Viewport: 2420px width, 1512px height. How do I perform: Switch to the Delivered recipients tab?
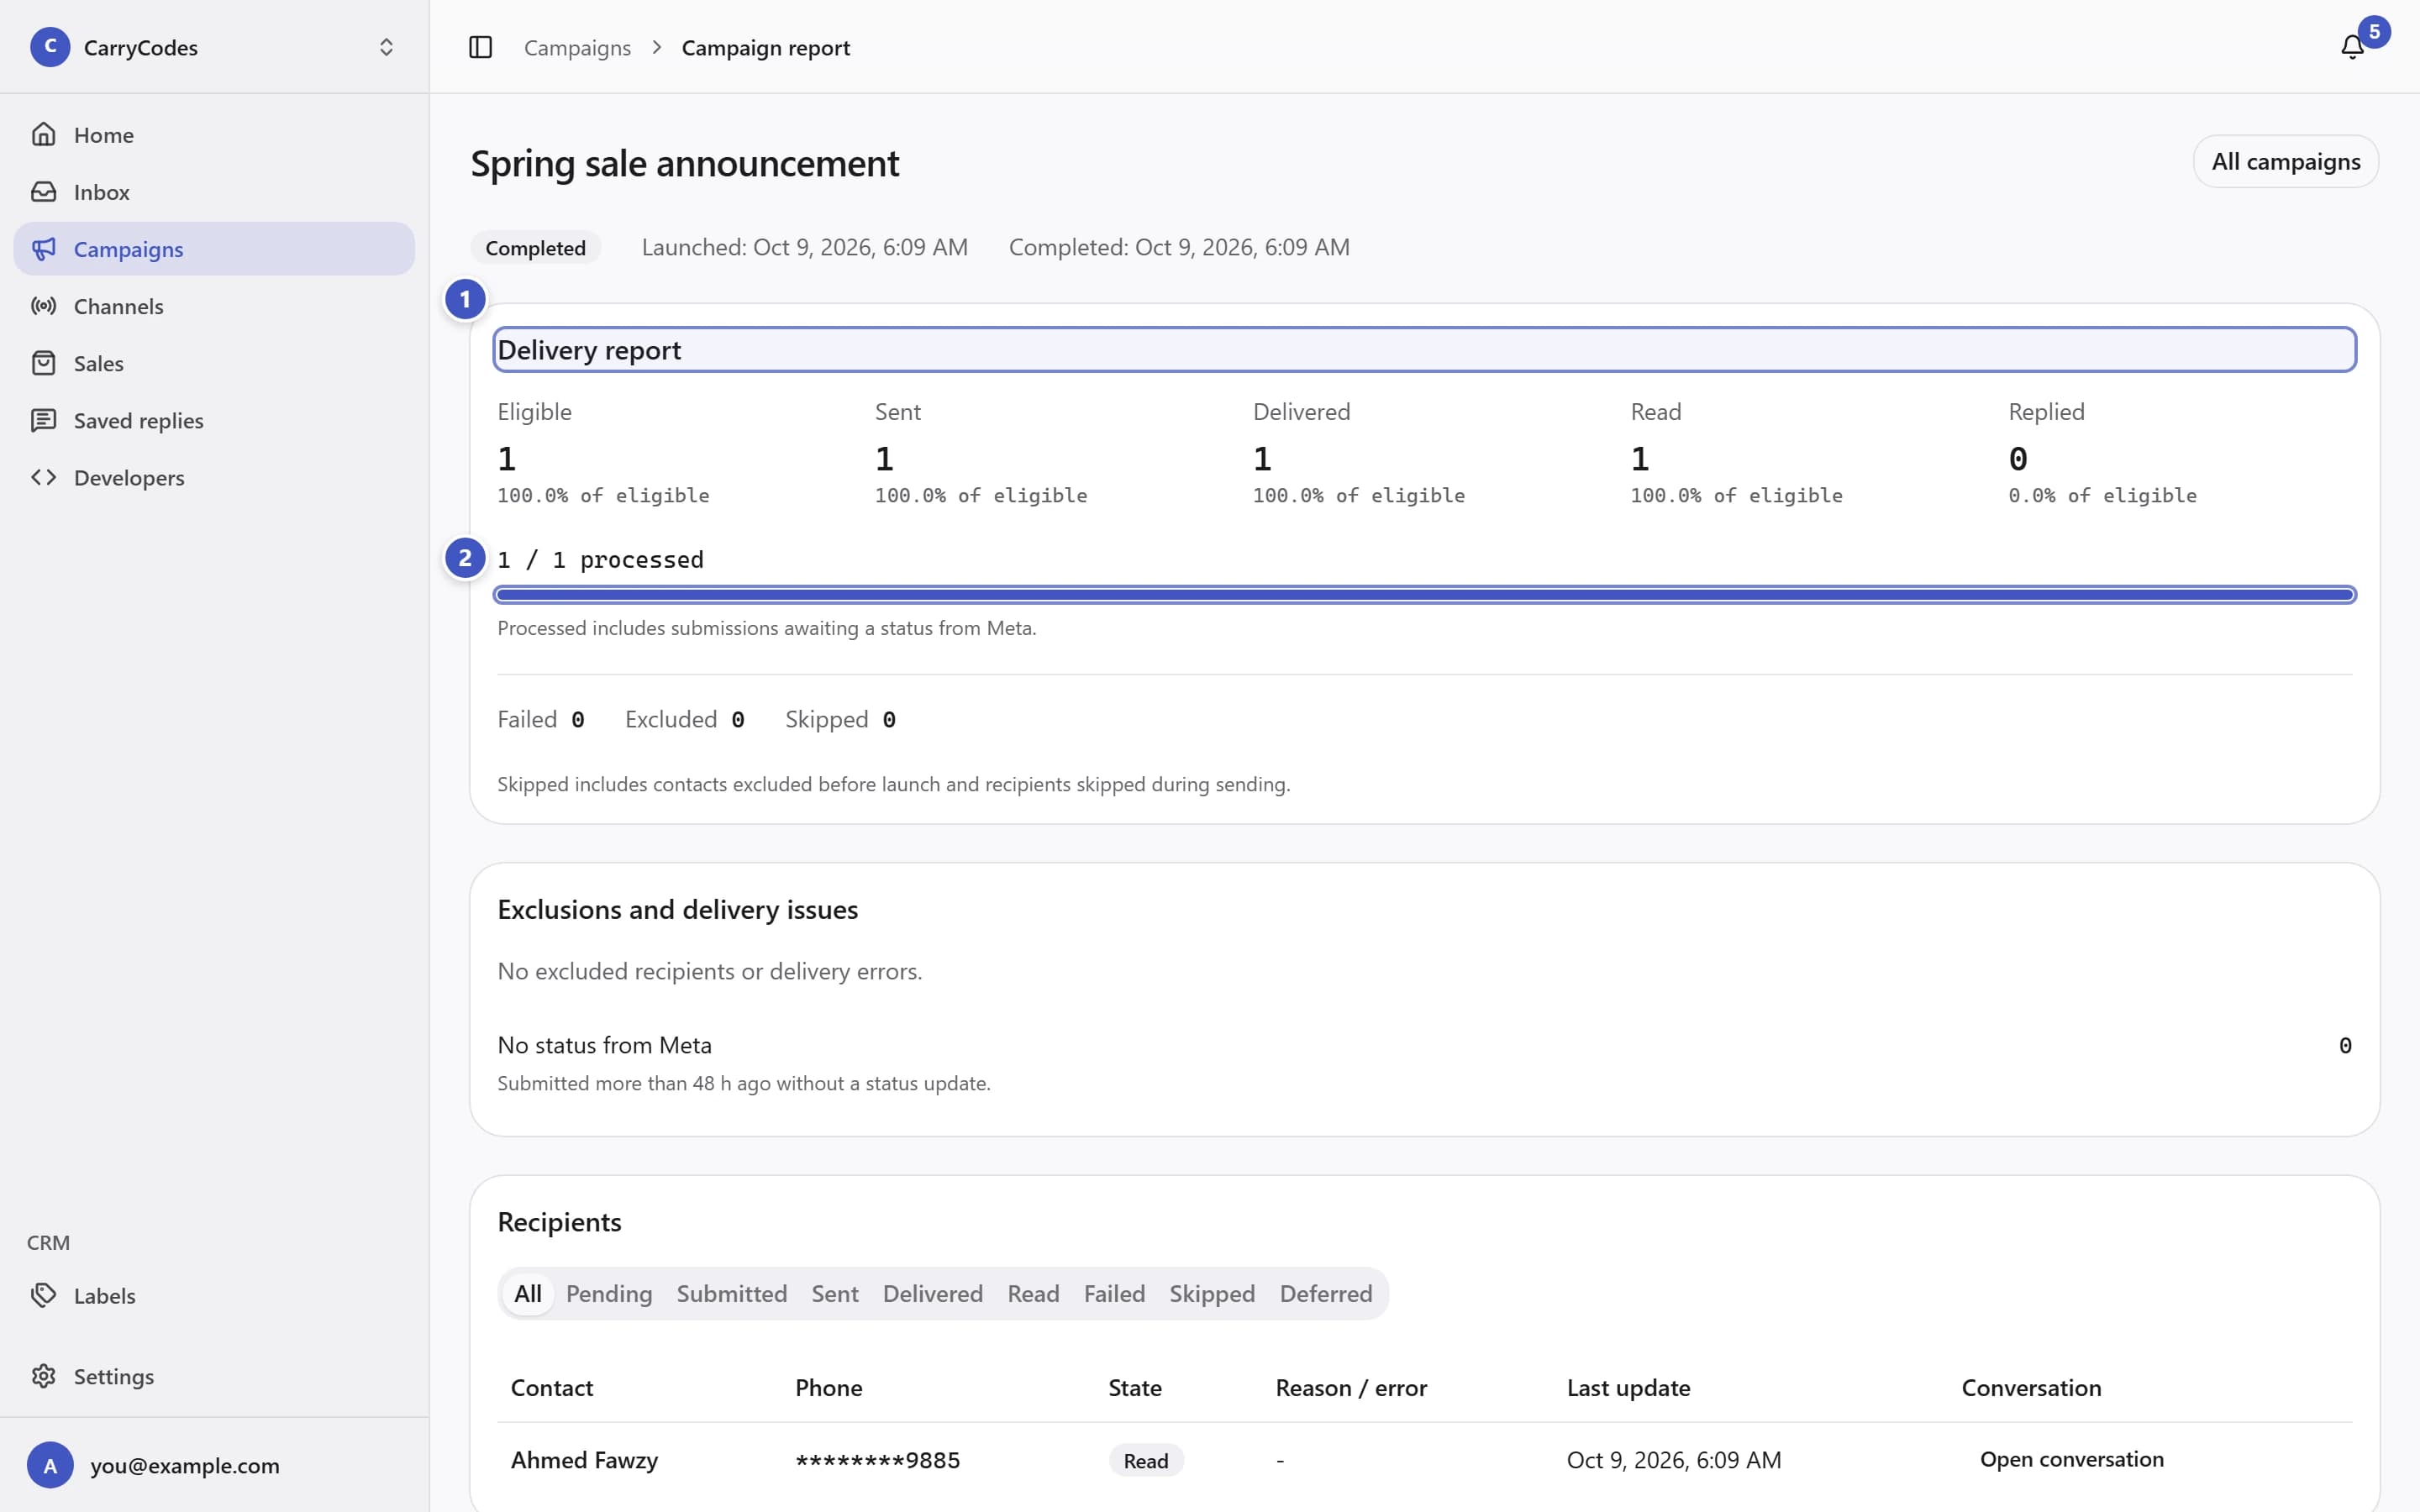932,1293
